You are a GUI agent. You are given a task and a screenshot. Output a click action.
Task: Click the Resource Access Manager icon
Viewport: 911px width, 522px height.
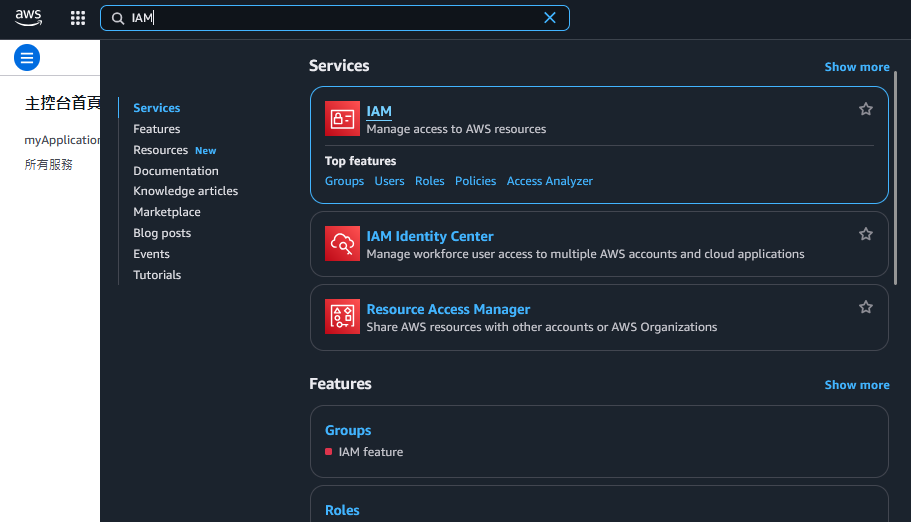[x=342, y=317]
